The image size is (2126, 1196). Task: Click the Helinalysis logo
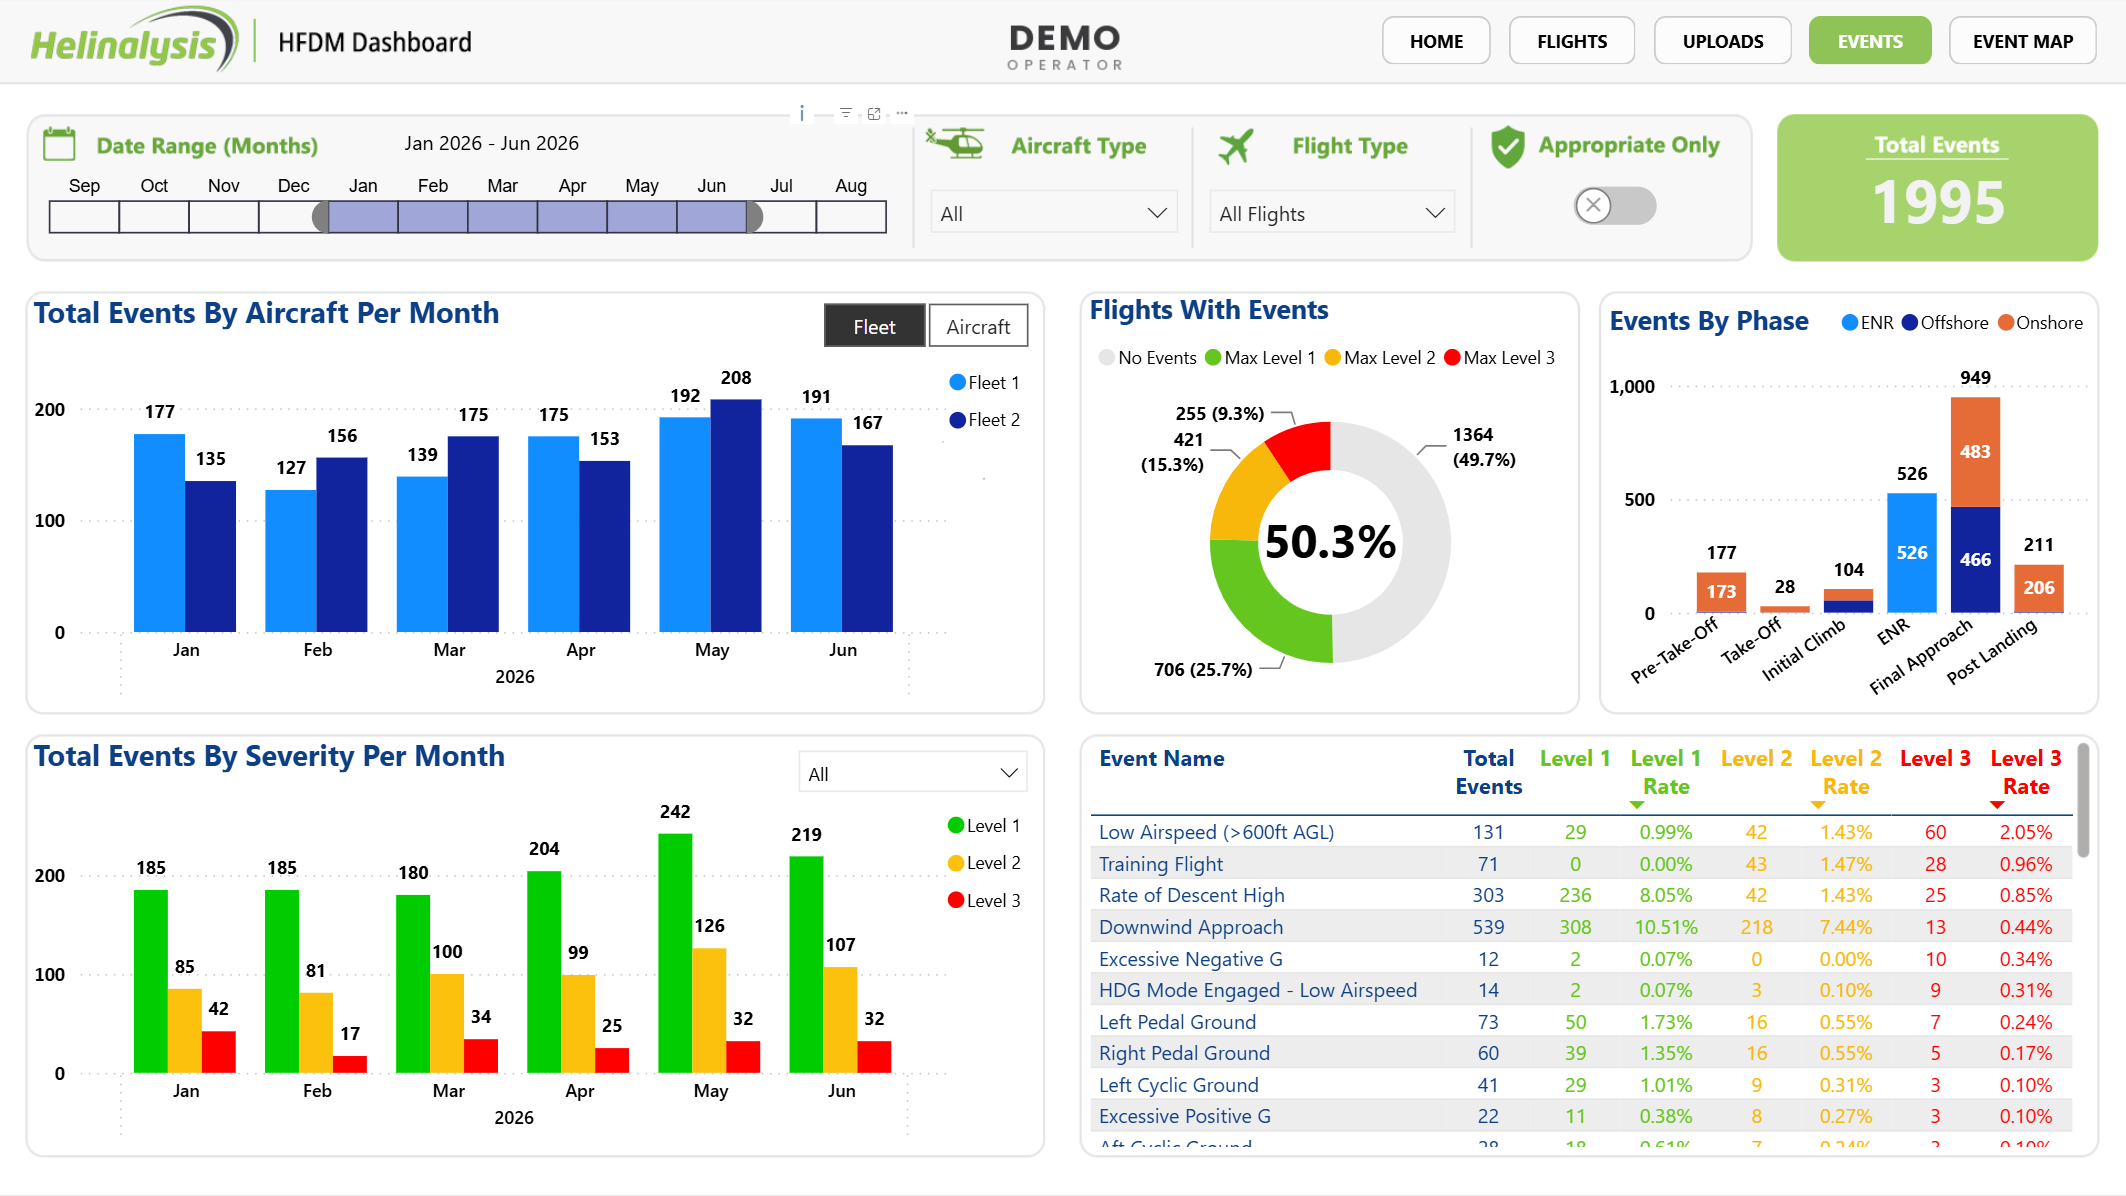[133, 40]
